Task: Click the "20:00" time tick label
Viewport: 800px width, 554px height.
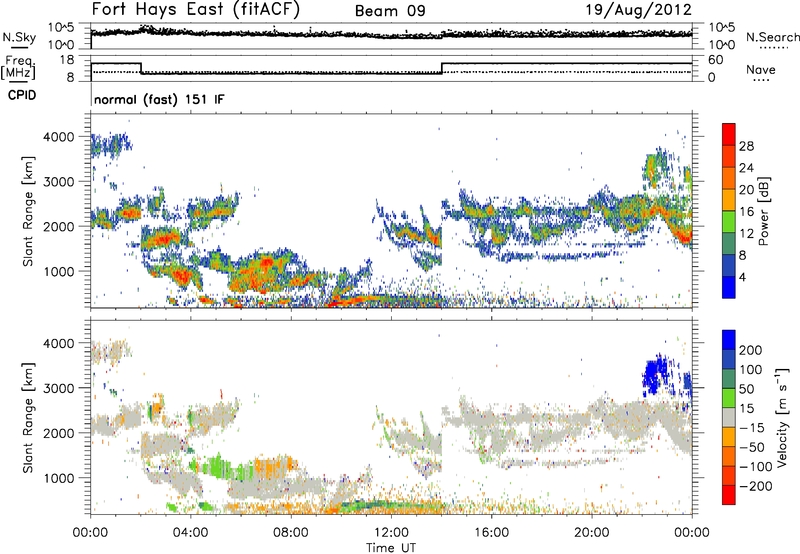Action: [x=591, y=533]
